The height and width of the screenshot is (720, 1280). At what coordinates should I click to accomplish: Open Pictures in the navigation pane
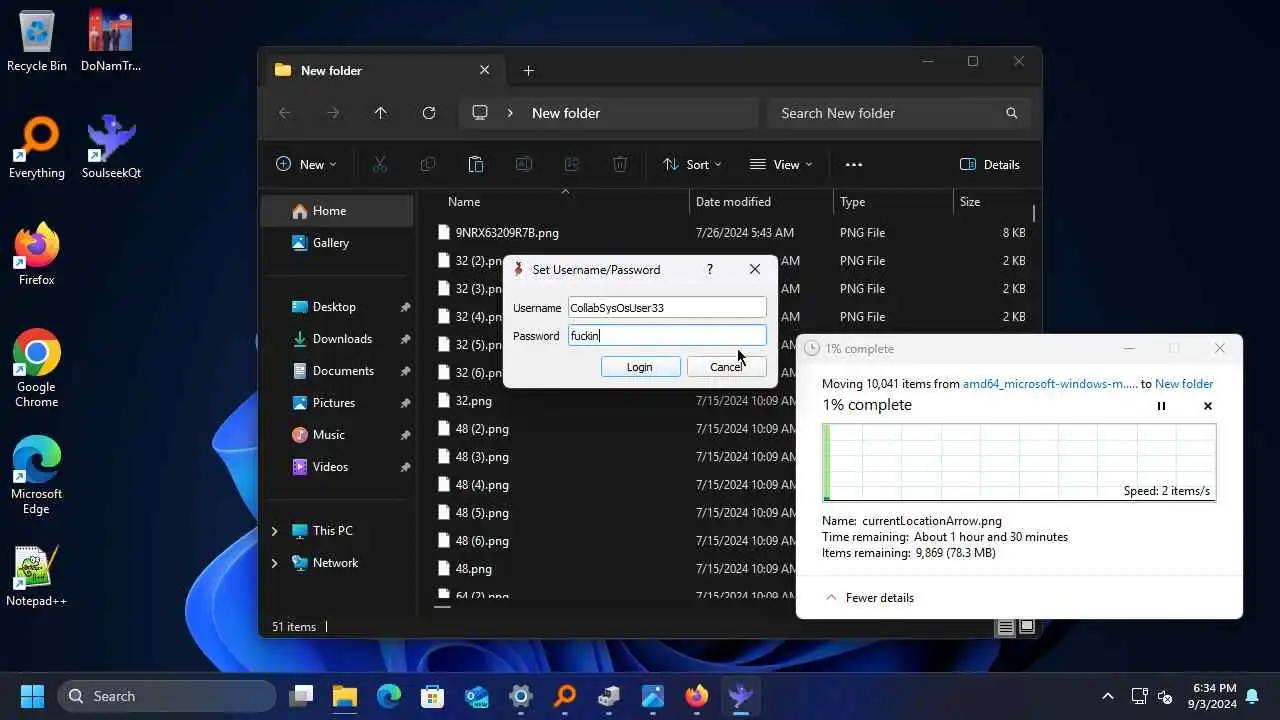click(x=337, y=403)
